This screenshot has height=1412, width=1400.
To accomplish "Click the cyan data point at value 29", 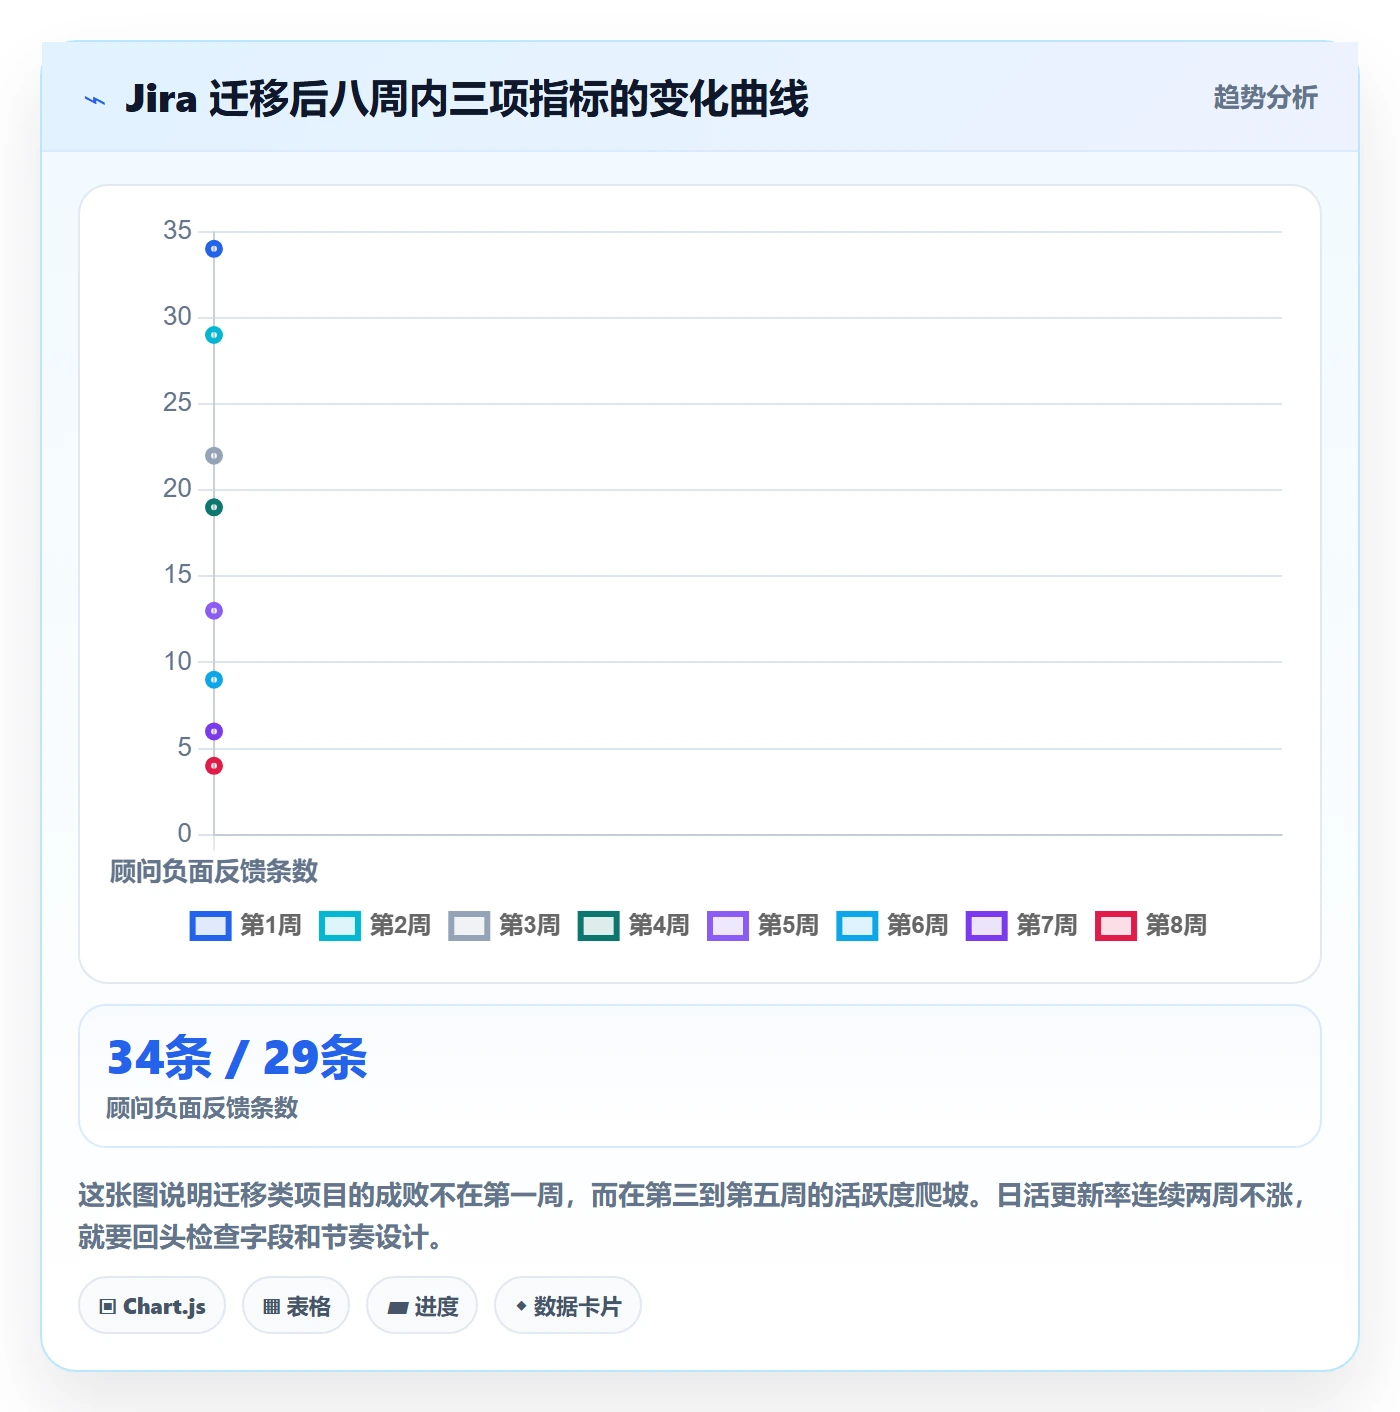I will click(214, 335).
